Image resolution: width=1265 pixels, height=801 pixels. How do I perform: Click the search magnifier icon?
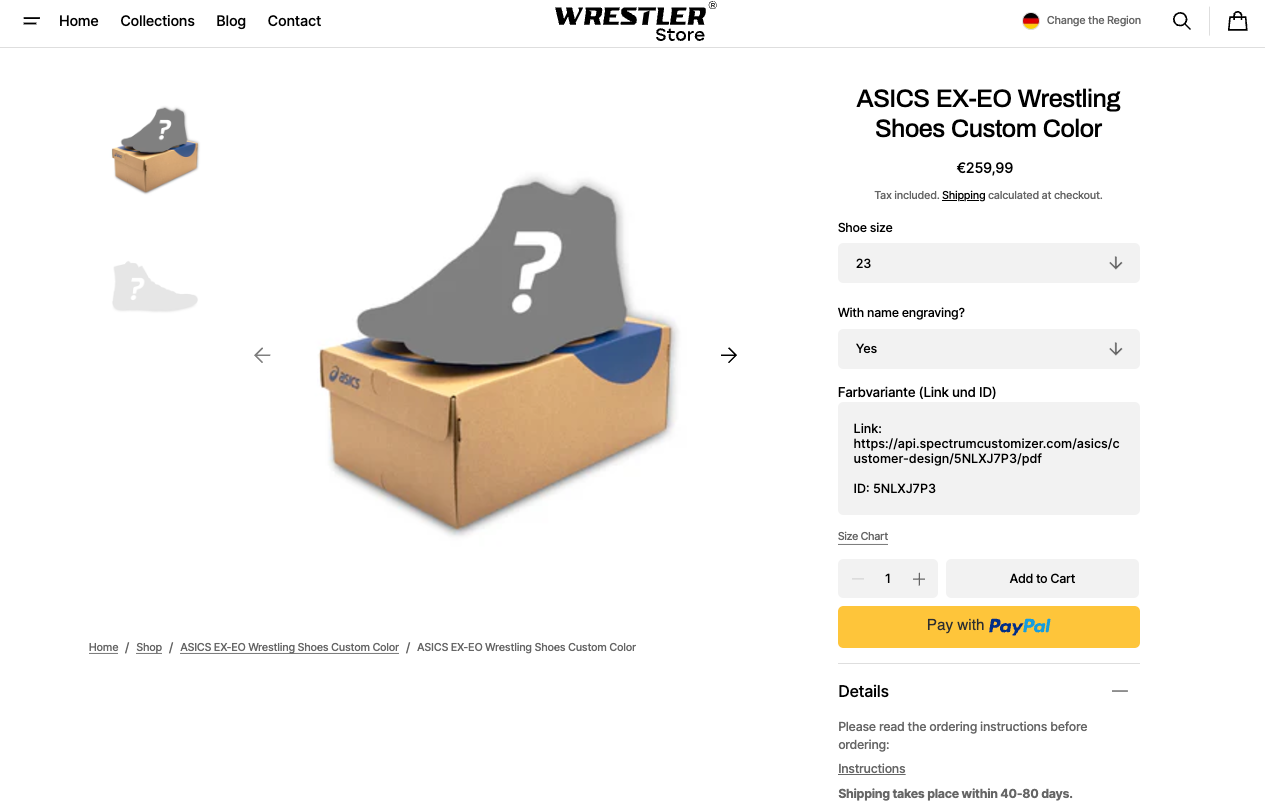coord(1181,21)
